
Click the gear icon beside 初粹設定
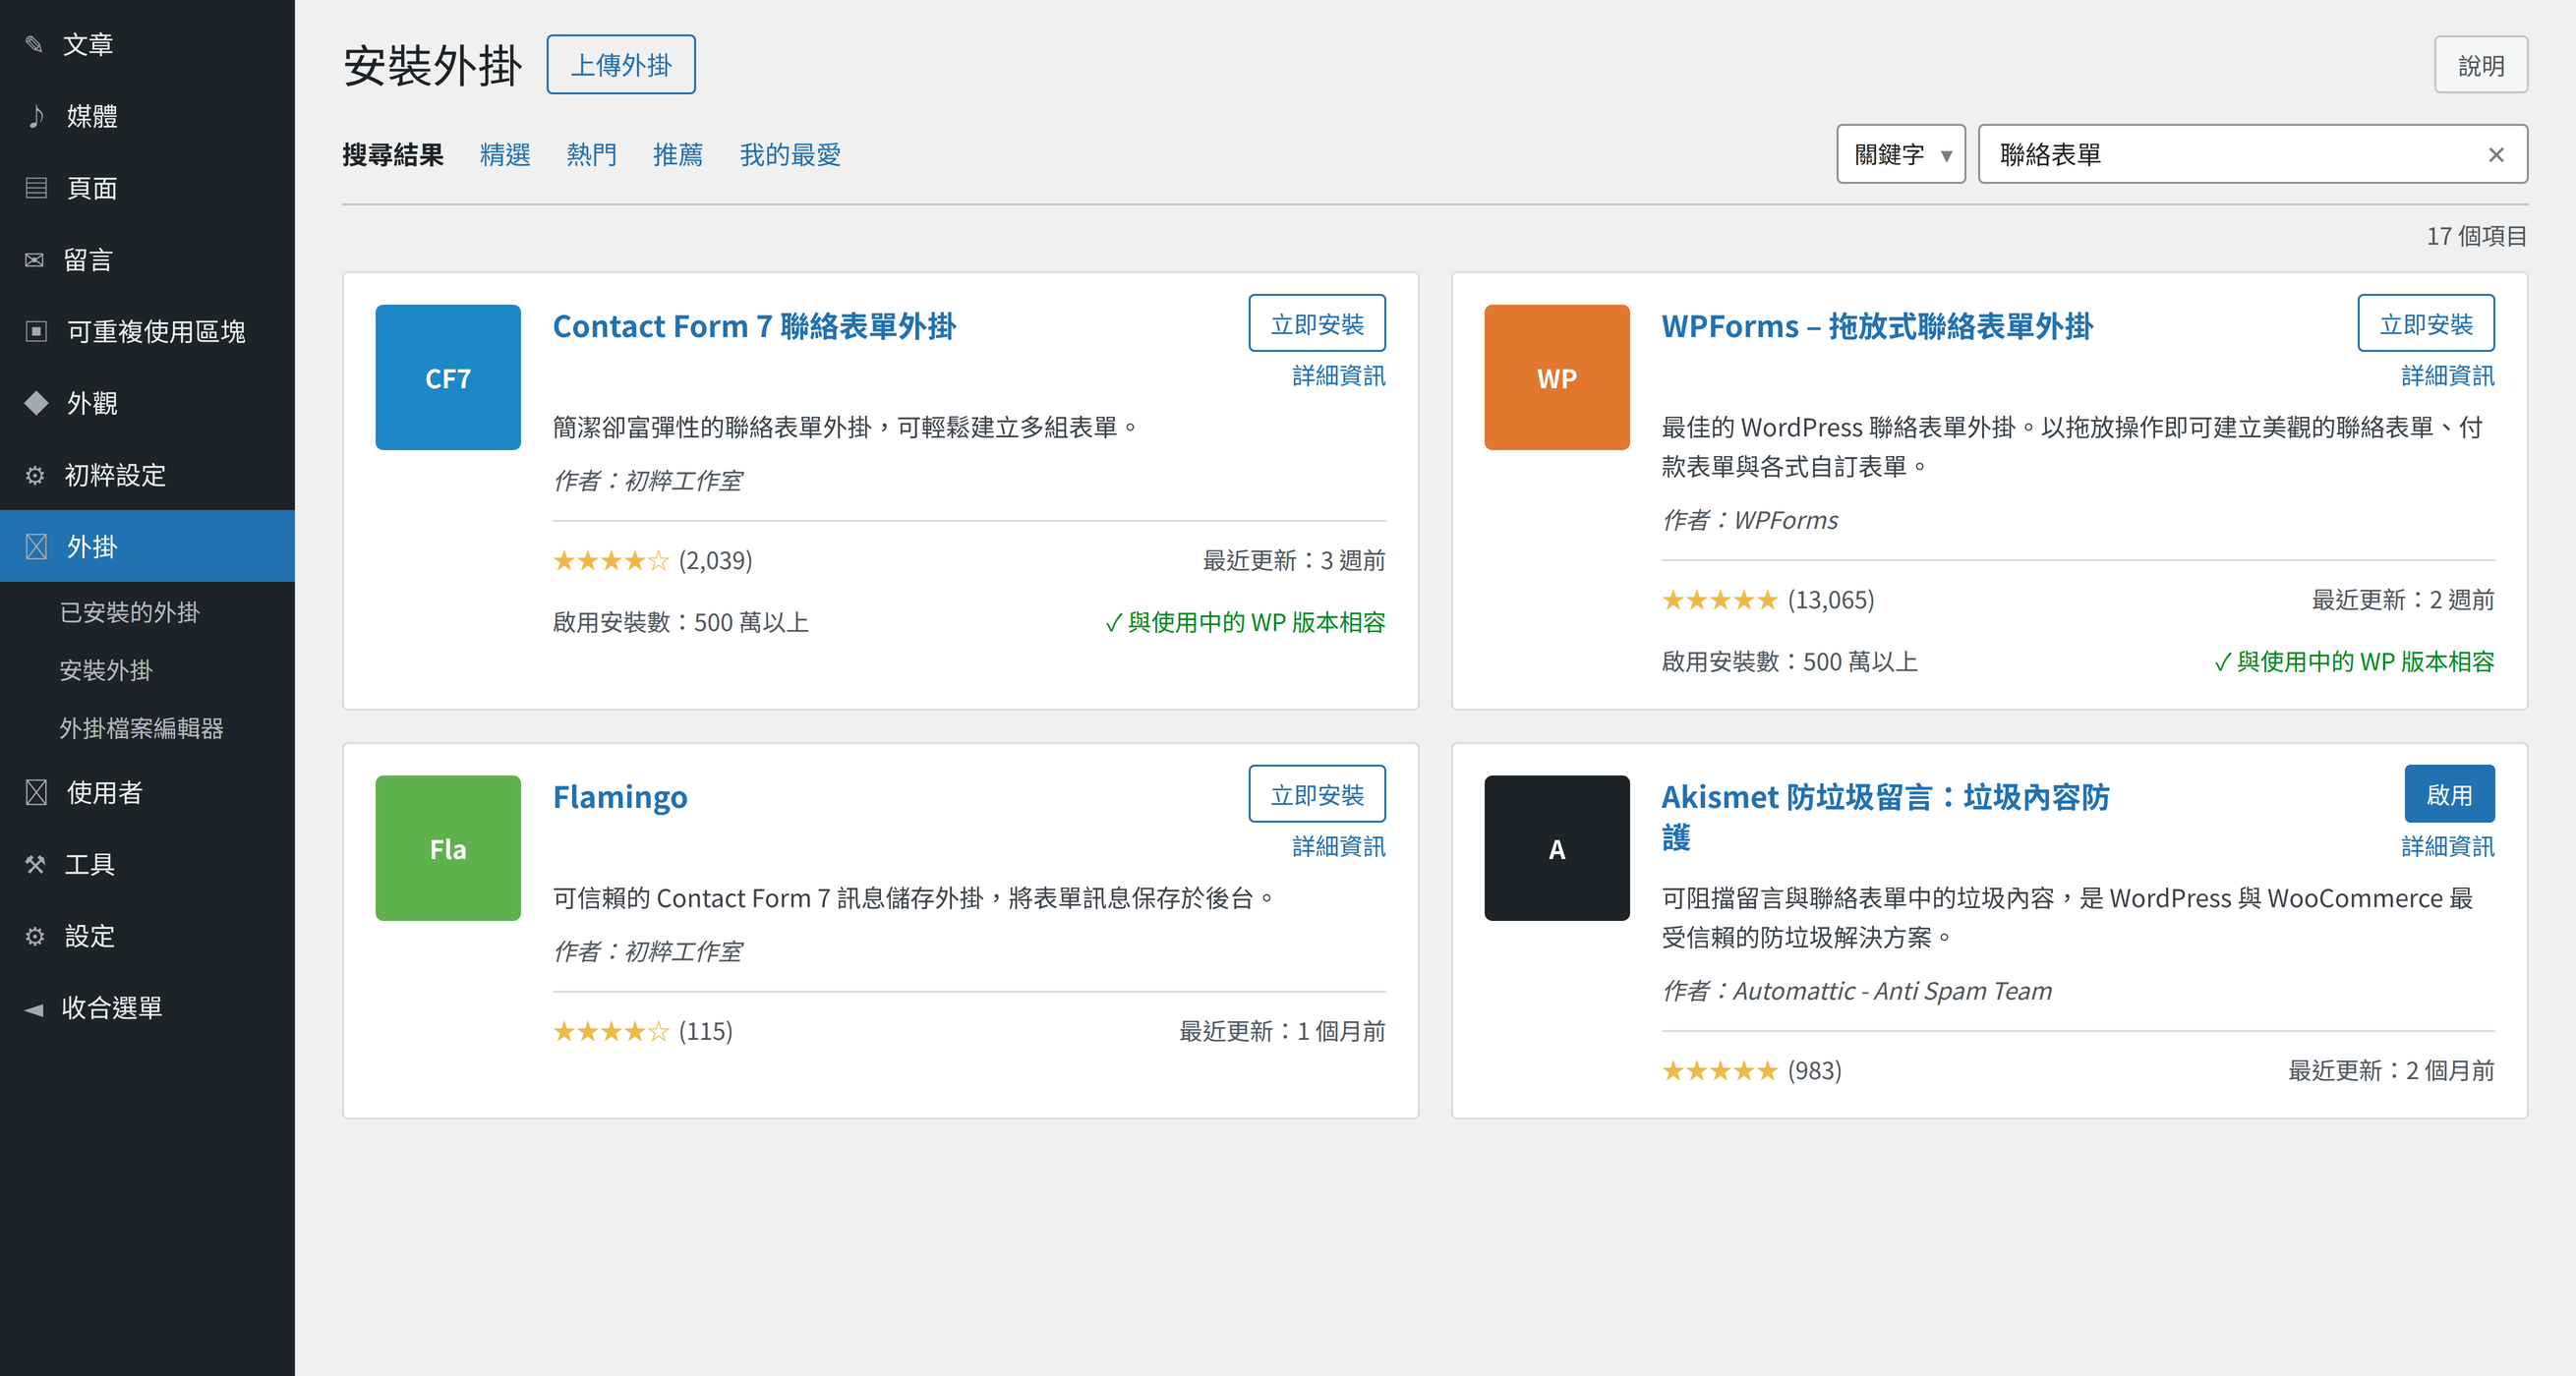coord(35,475)
